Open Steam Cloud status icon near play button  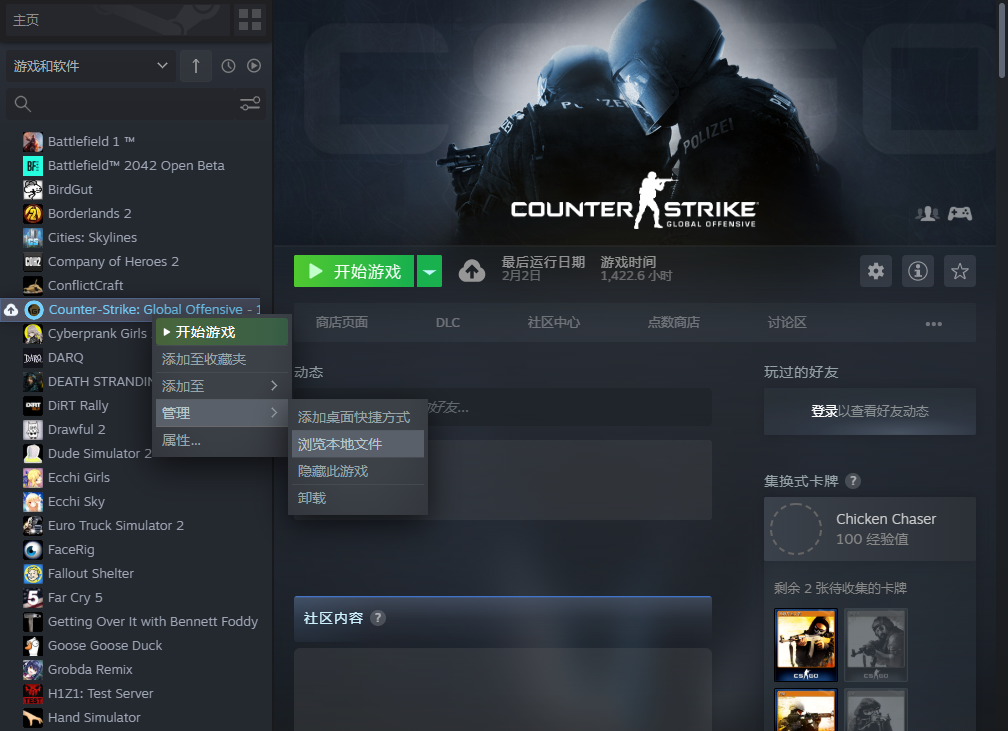(x=472, y=271)
